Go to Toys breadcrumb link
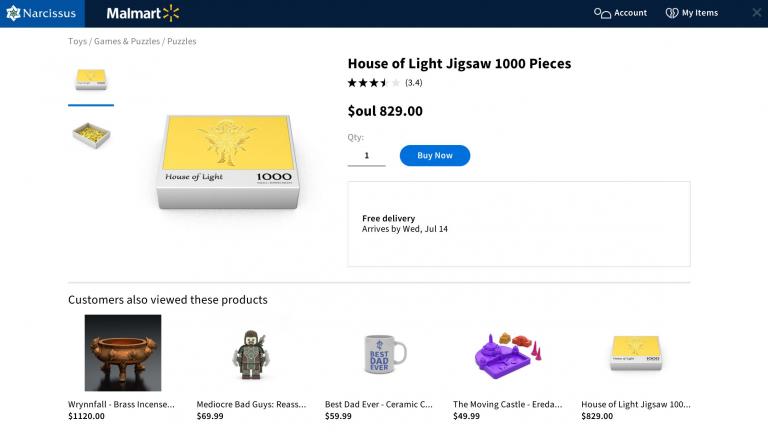This screenshot has width=768, height=432. (x=77, y=42)
